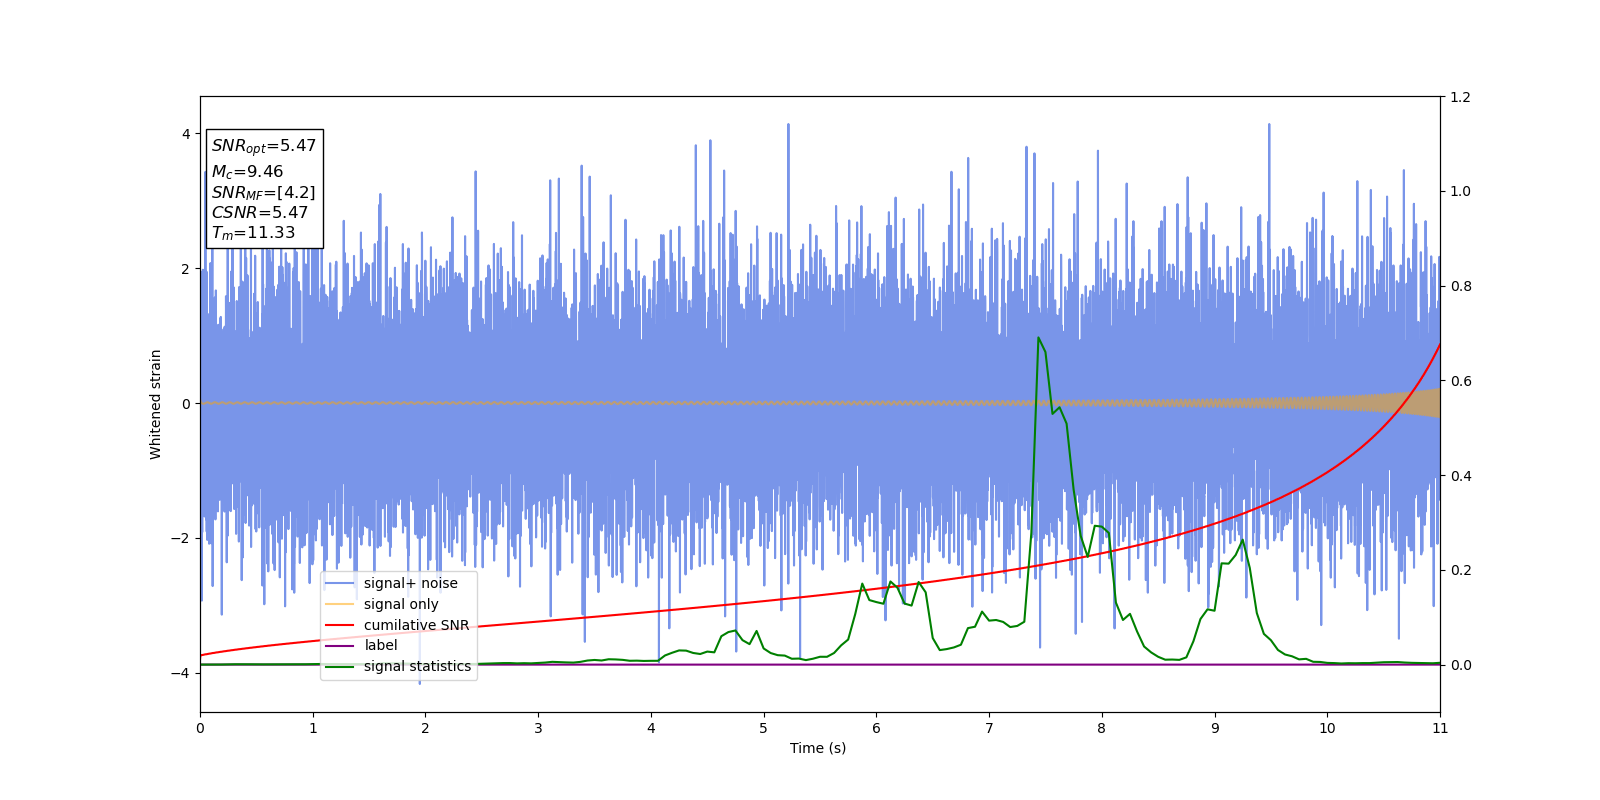Click the red line swatch in legend
This screenshot has width=1600, height=800.
(340, 625)
